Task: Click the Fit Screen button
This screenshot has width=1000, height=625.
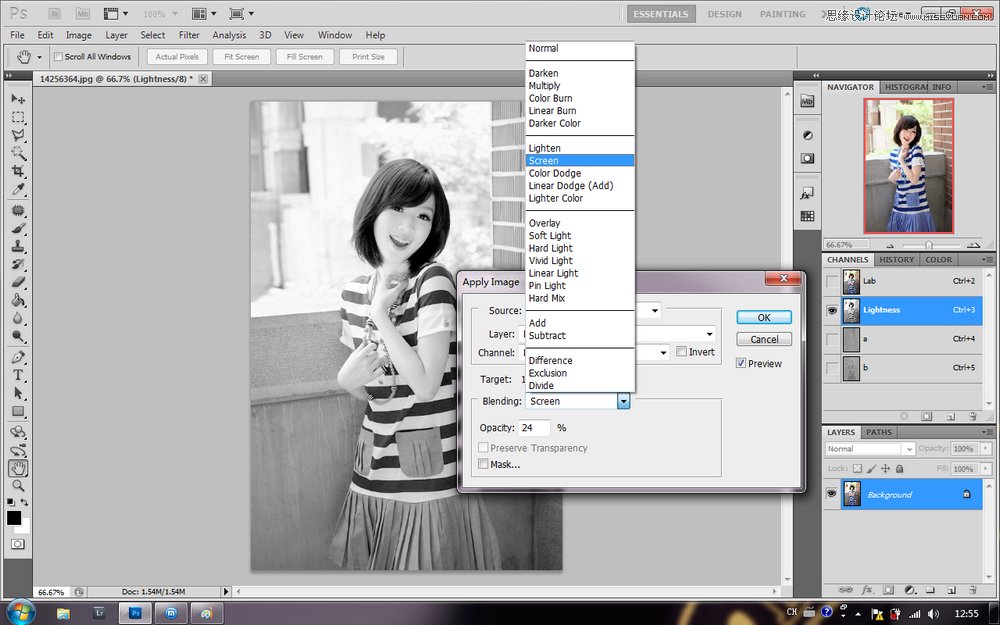Action: point(241,56)
